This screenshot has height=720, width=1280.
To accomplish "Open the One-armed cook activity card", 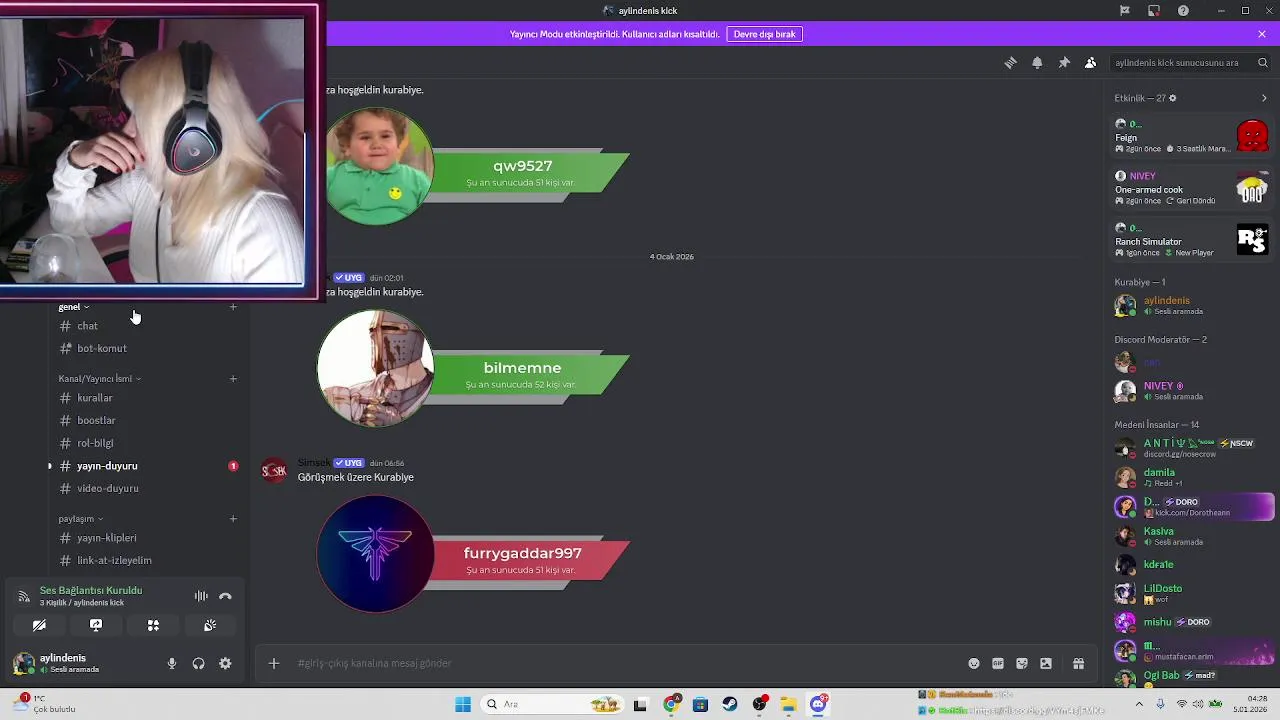I will [1192, 188].
